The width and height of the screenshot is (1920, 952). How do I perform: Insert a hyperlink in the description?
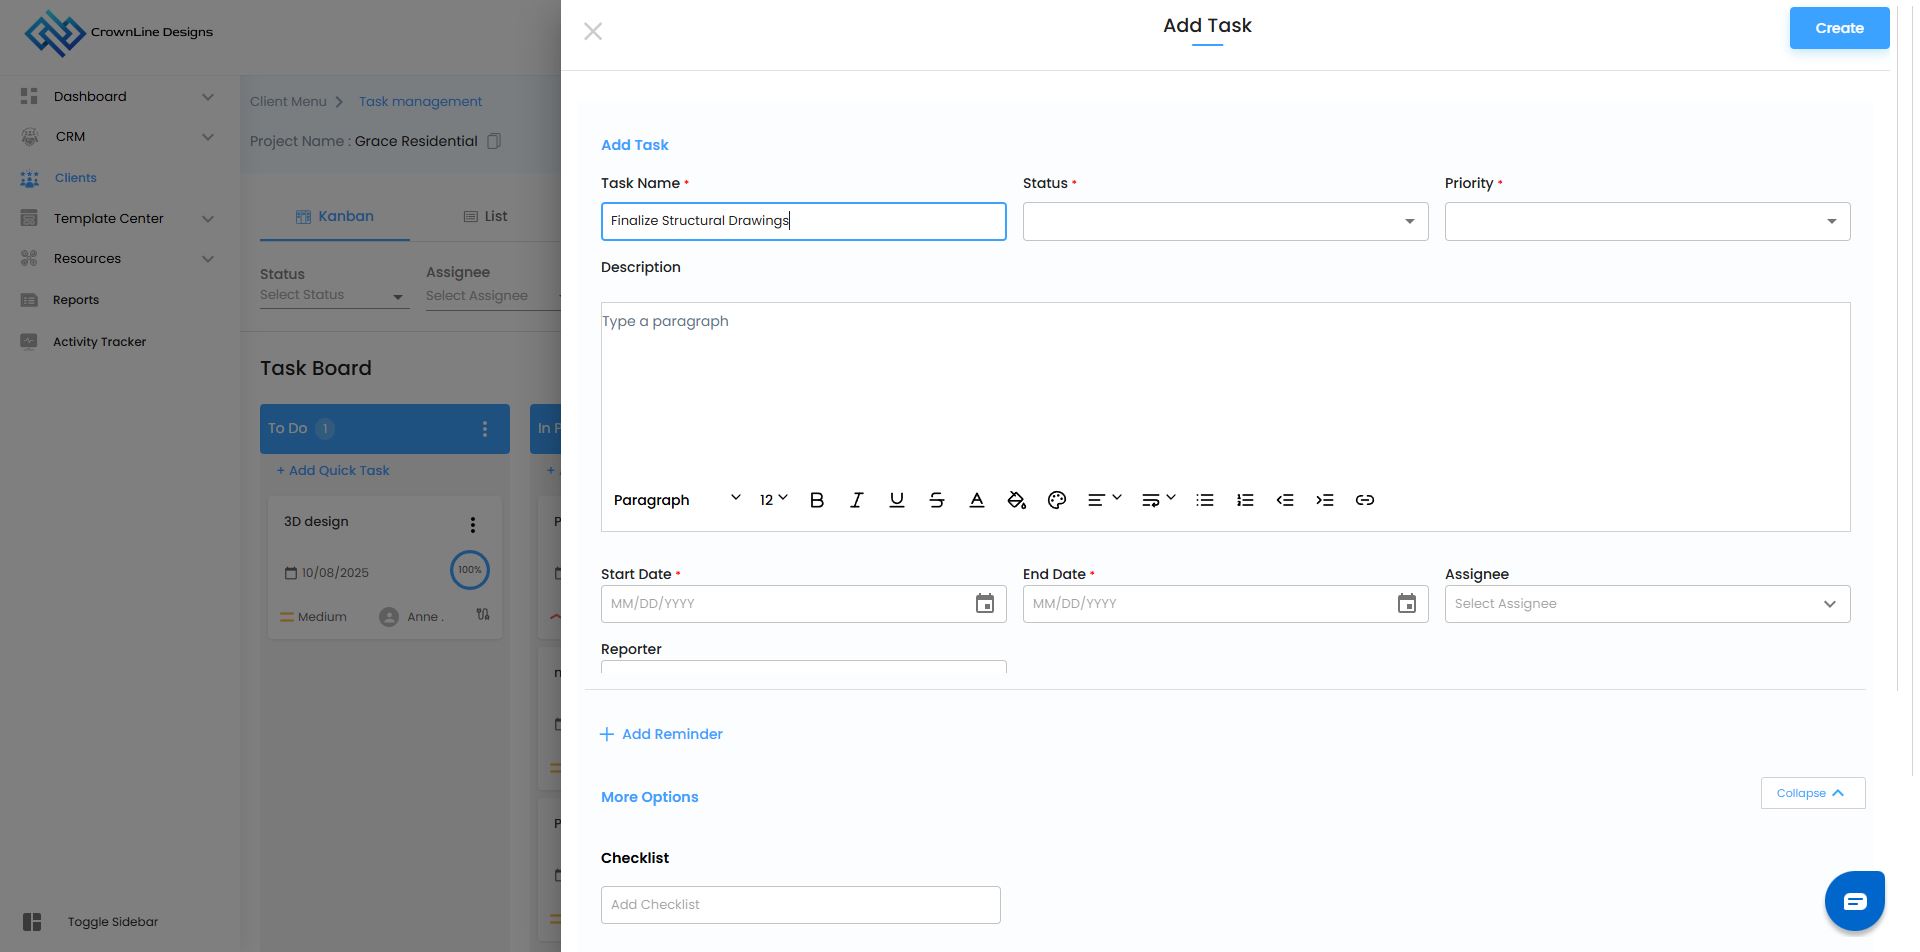(x=1364, y=500)
